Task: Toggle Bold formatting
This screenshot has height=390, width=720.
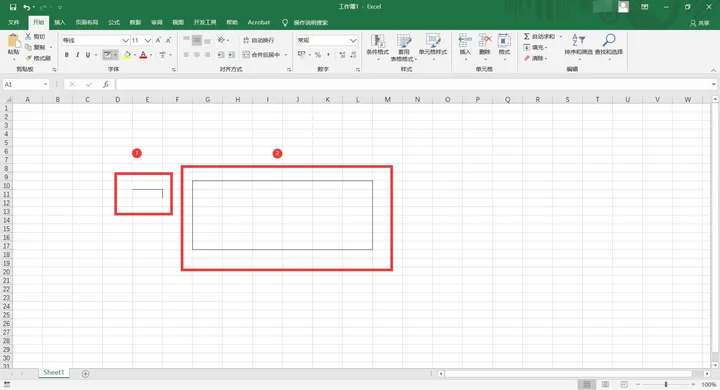Action: point(67,55)
